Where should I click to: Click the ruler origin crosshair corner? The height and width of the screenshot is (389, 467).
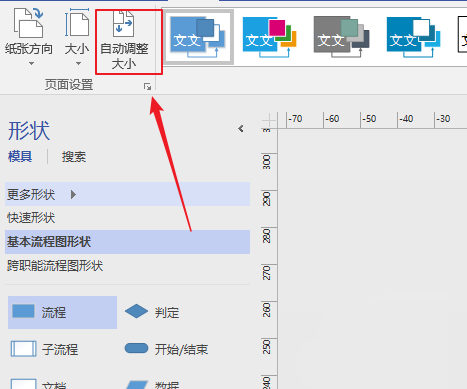pyautogui.click(x=269, y=119)
